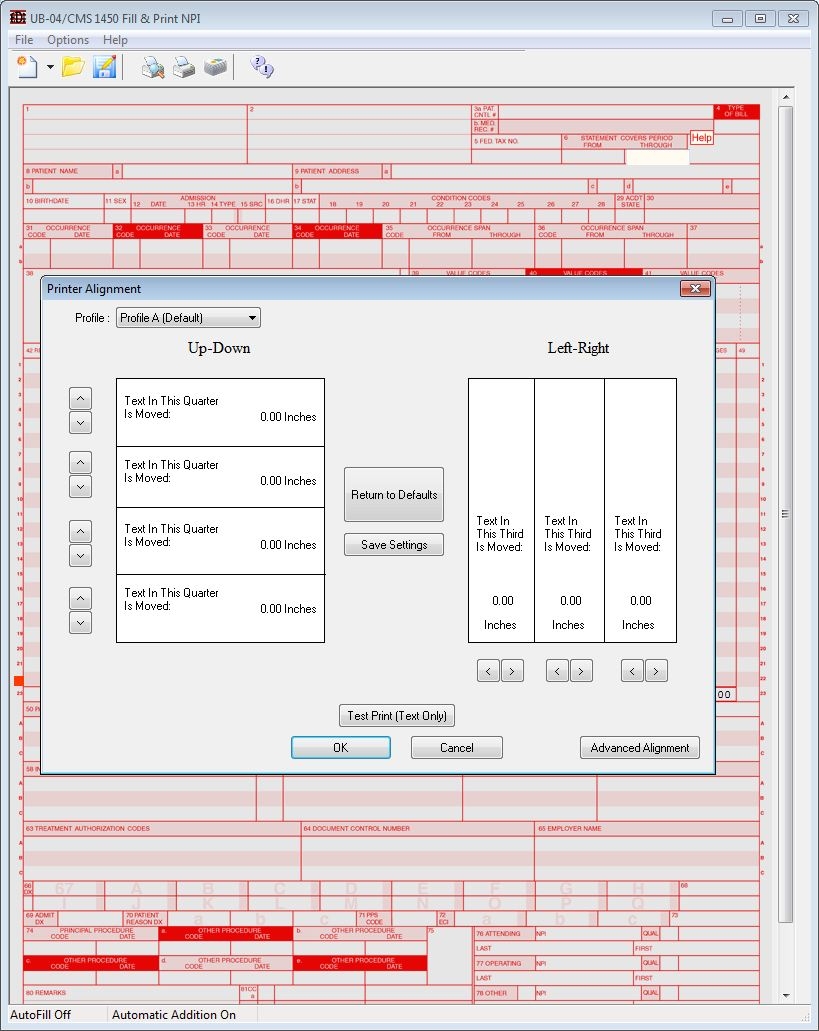Click the Print Preview toolbar icon

(152, 67)
